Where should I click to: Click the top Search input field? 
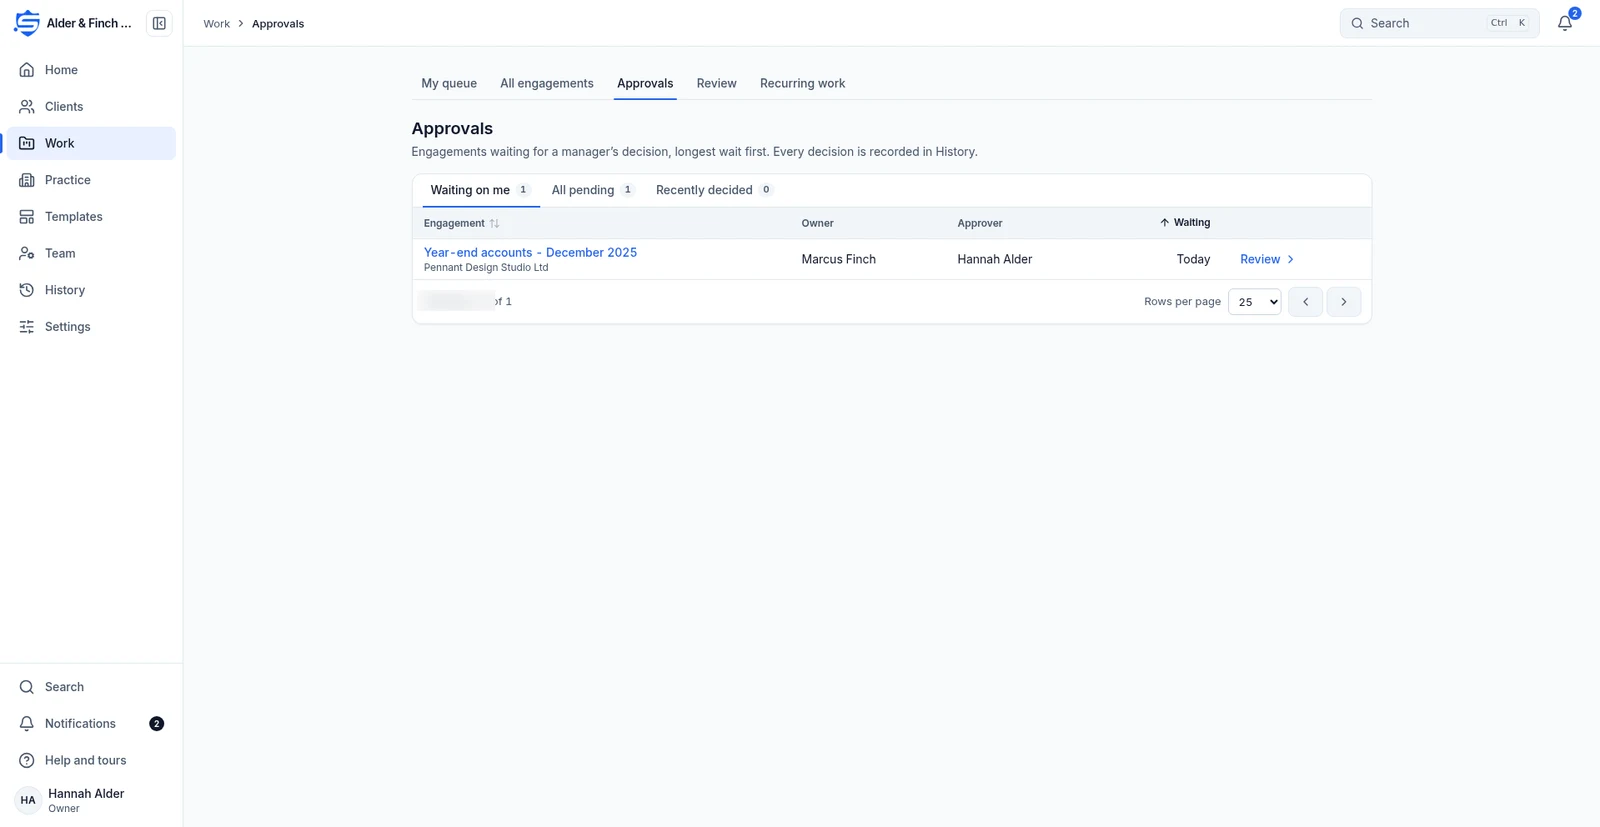pos(1439,23)
